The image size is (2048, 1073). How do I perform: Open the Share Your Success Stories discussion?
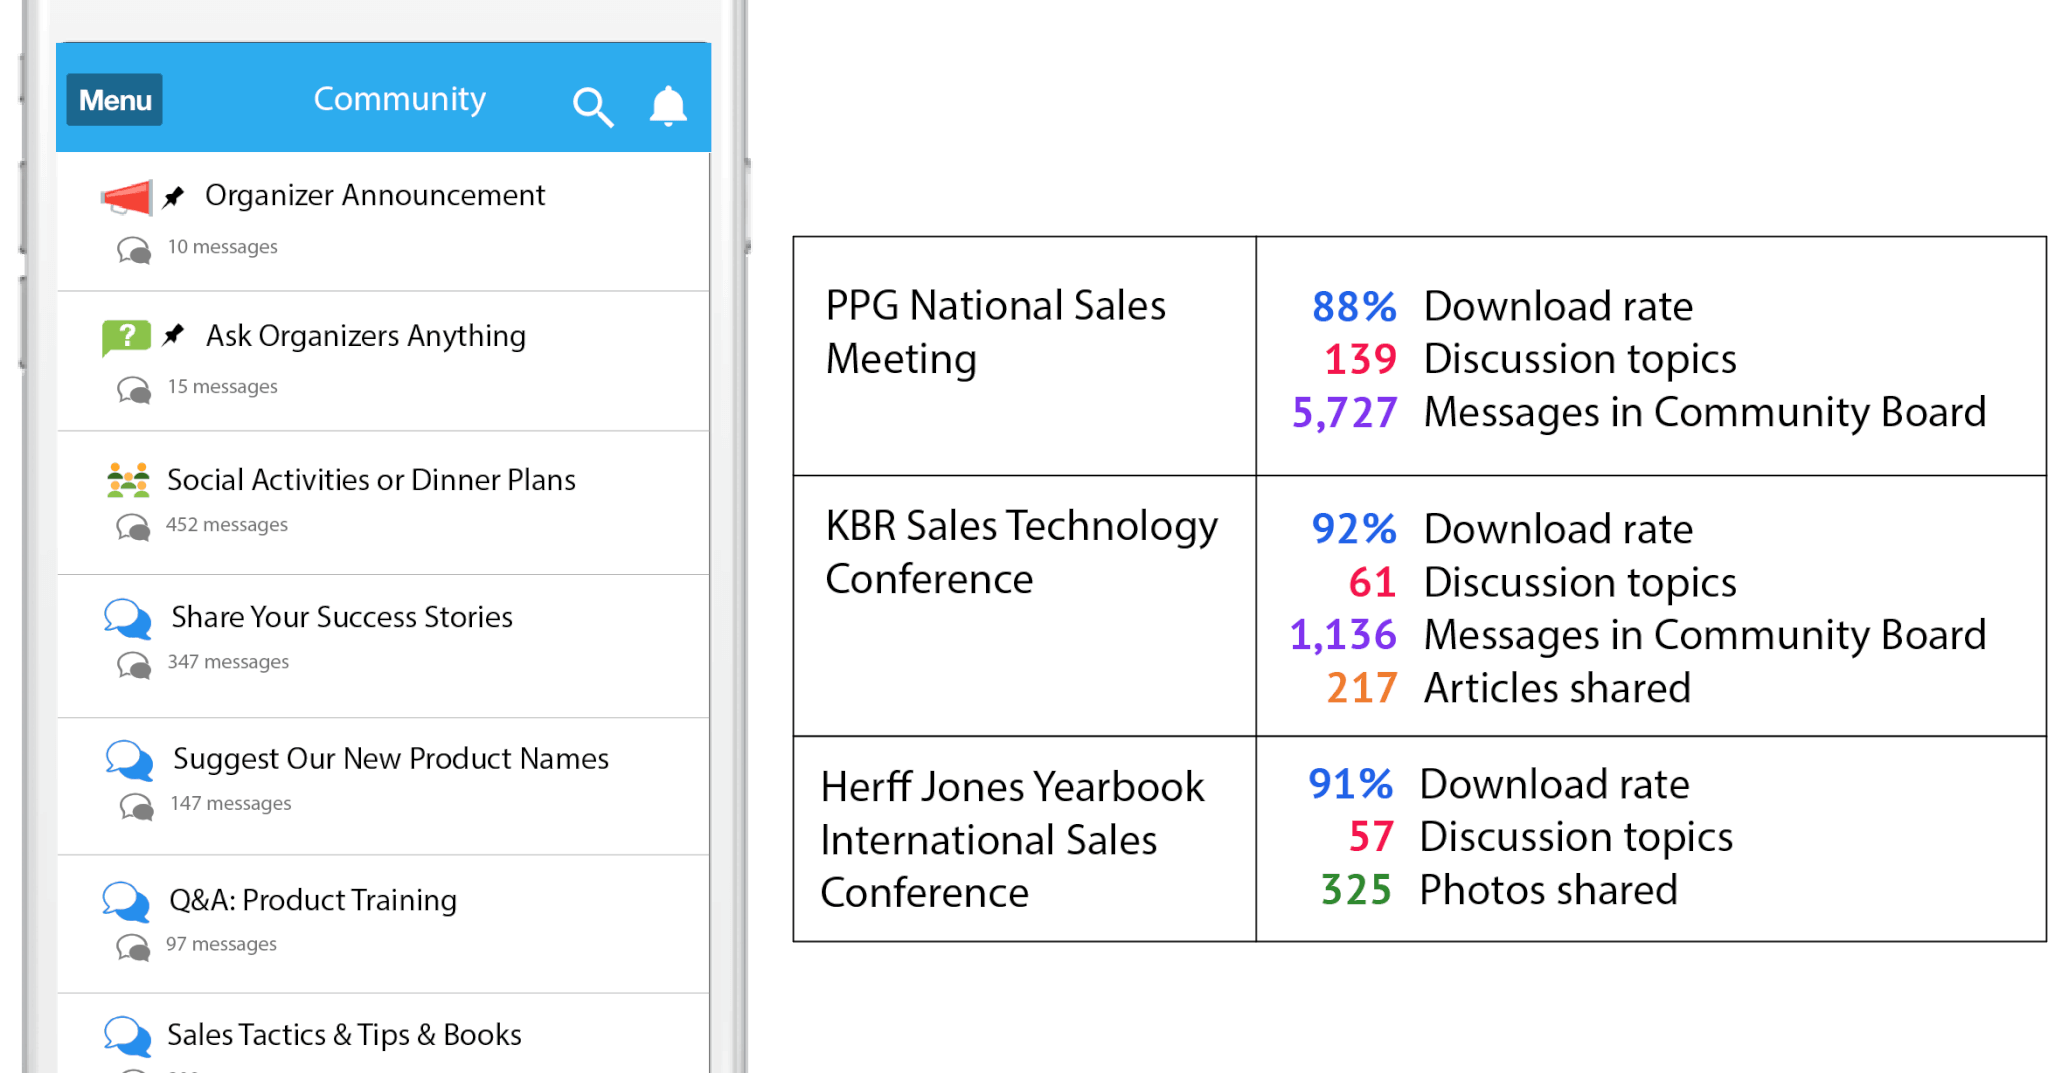[341, 617]
